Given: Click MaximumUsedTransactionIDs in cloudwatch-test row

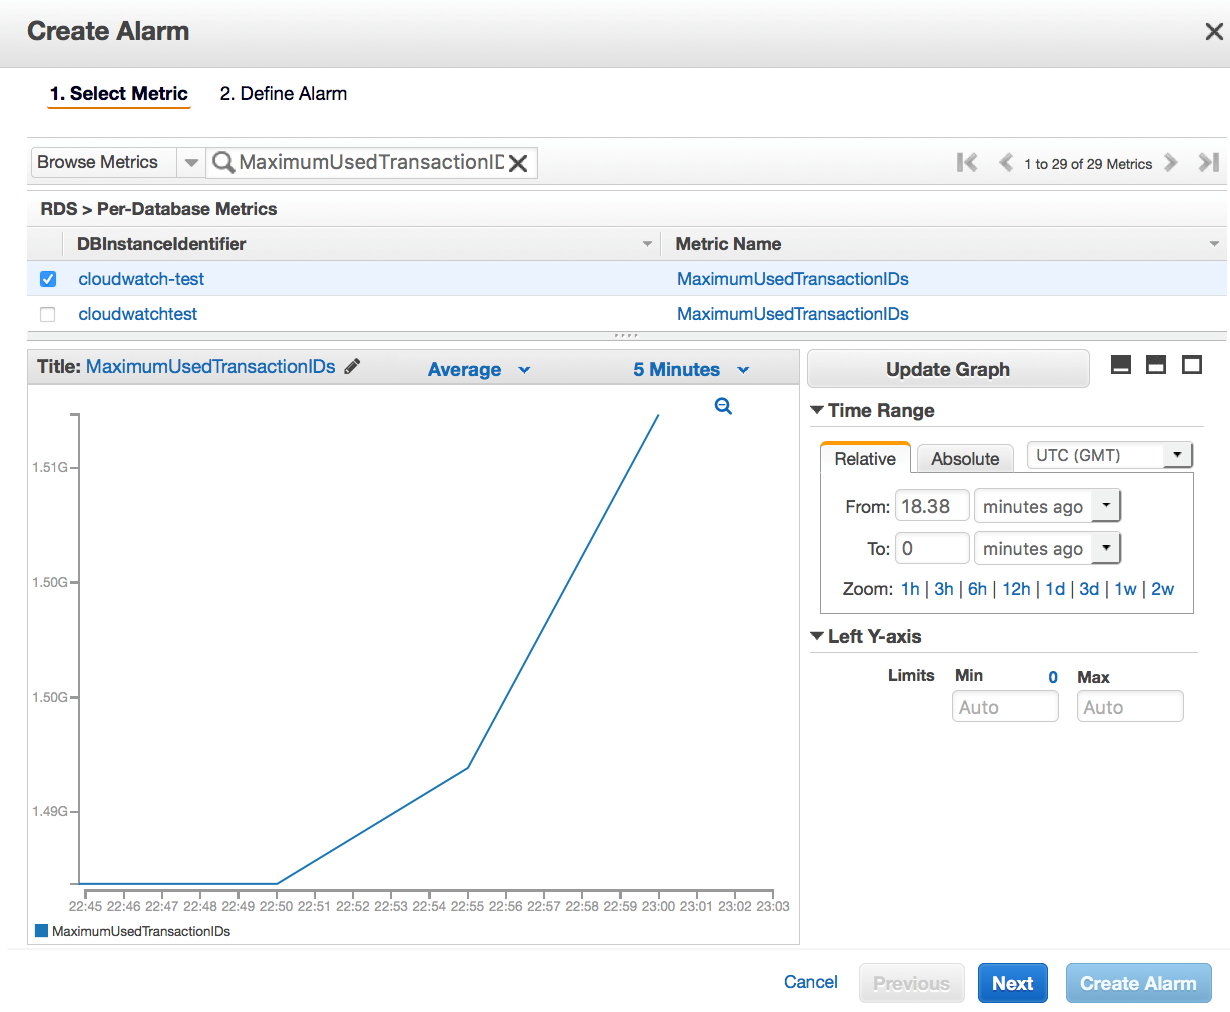Looking at the screenshot, I should point(793,279).
